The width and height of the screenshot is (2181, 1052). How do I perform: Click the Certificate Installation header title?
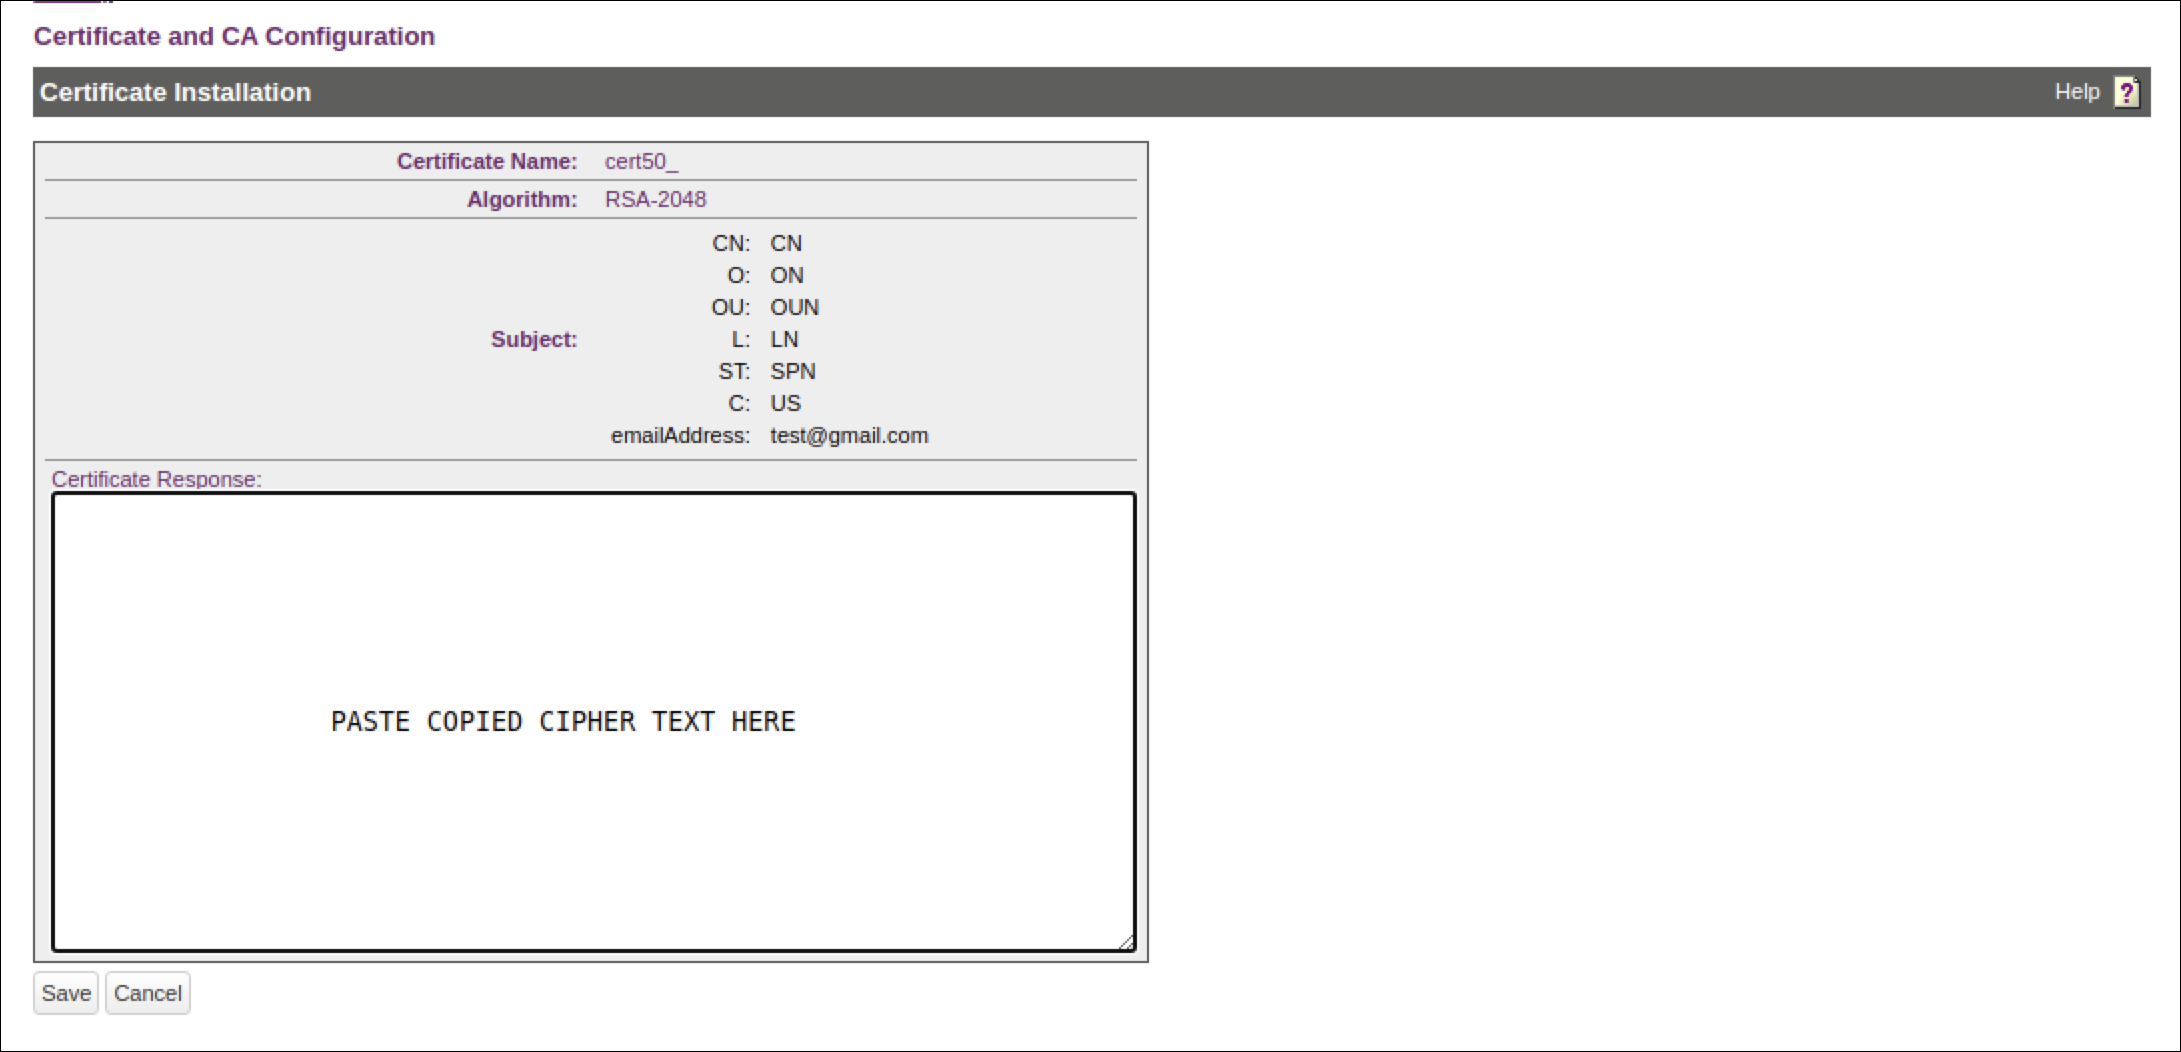click(x=175, y=92)
